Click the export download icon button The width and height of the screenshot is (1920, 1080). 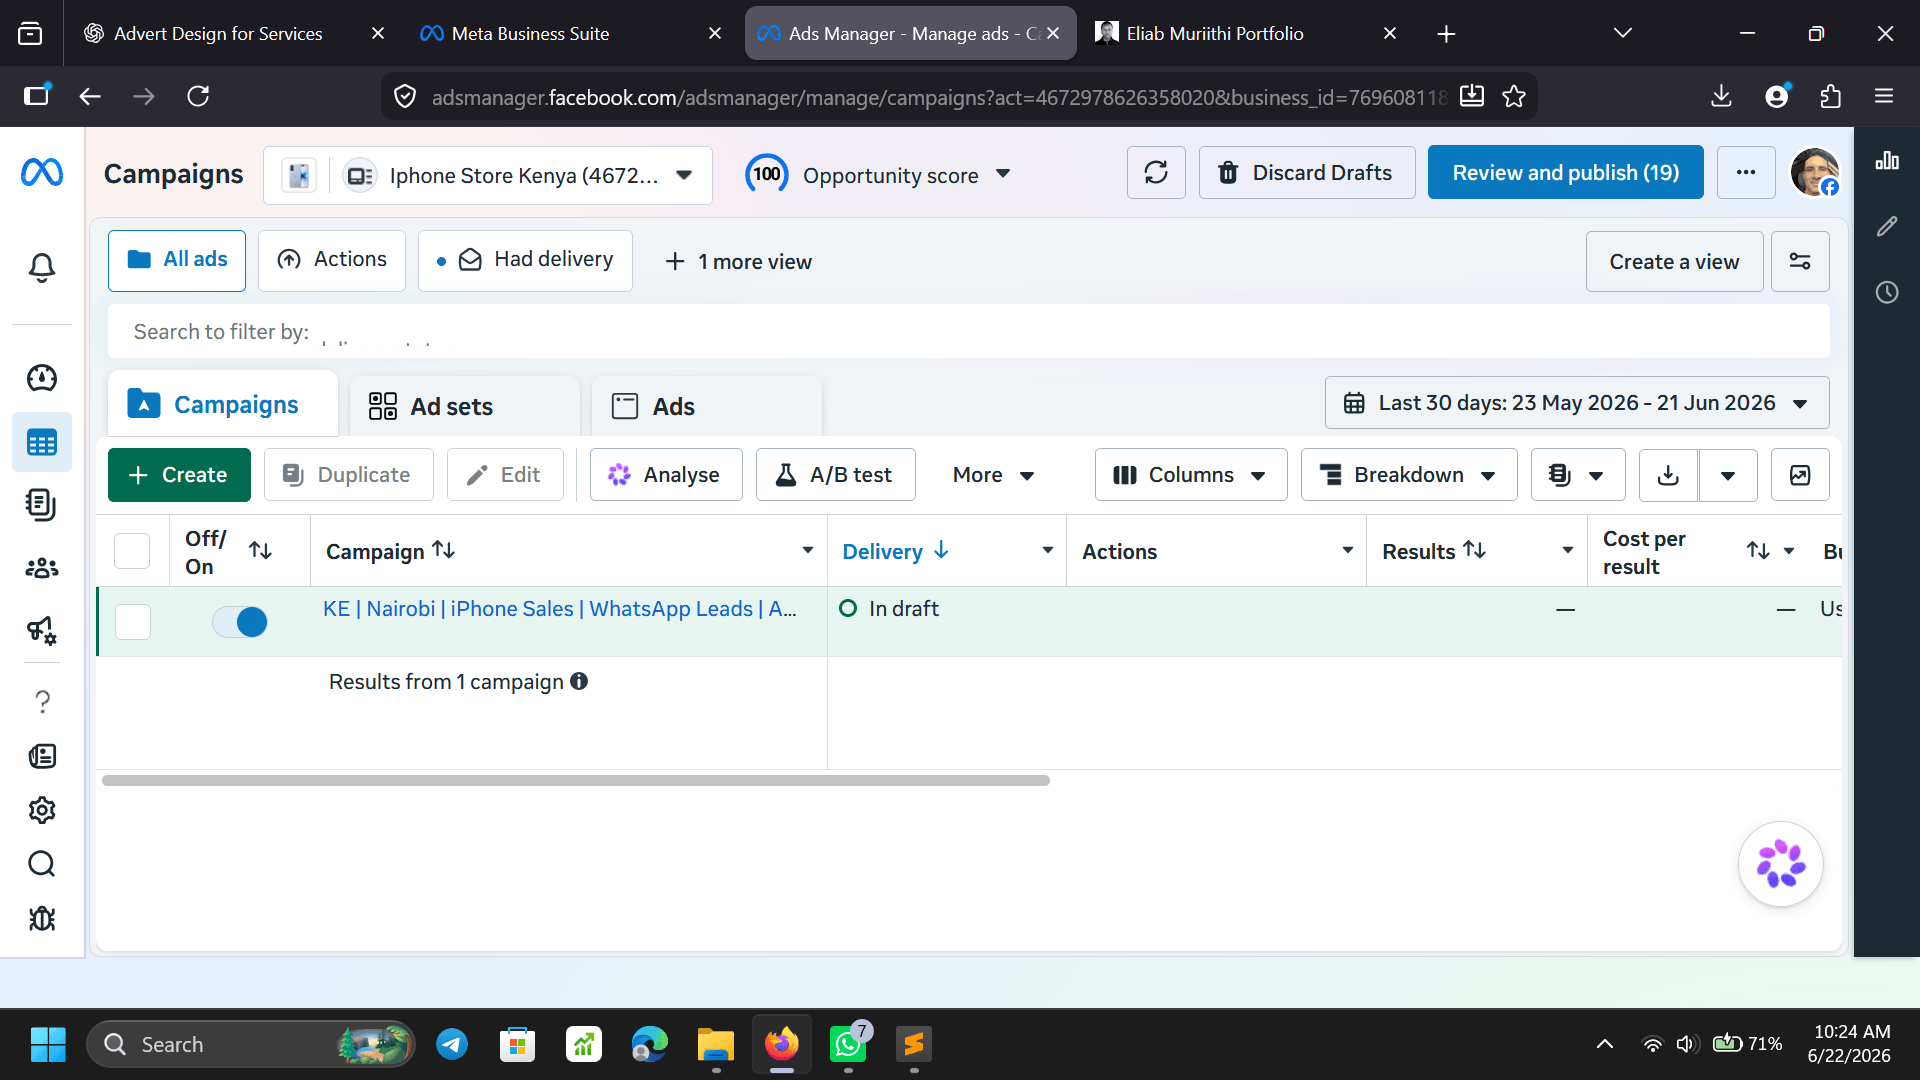pos(1668,475)
